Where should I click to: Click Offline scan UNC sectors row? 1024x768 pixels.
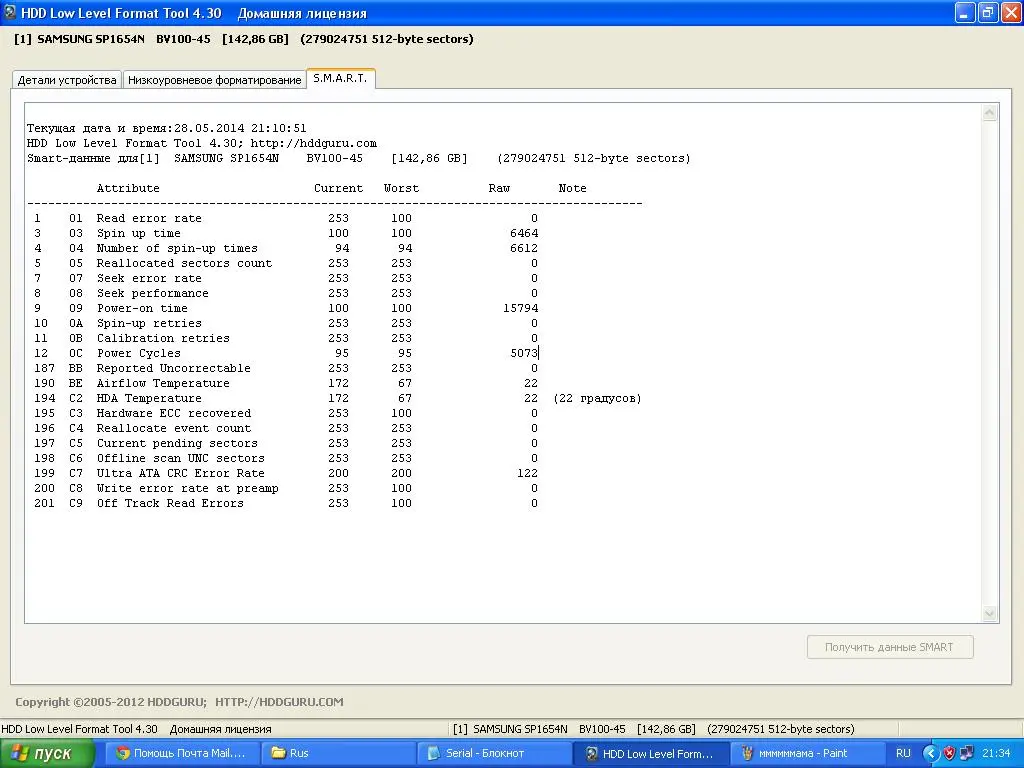pyautogui.click(x=286, y=458)
